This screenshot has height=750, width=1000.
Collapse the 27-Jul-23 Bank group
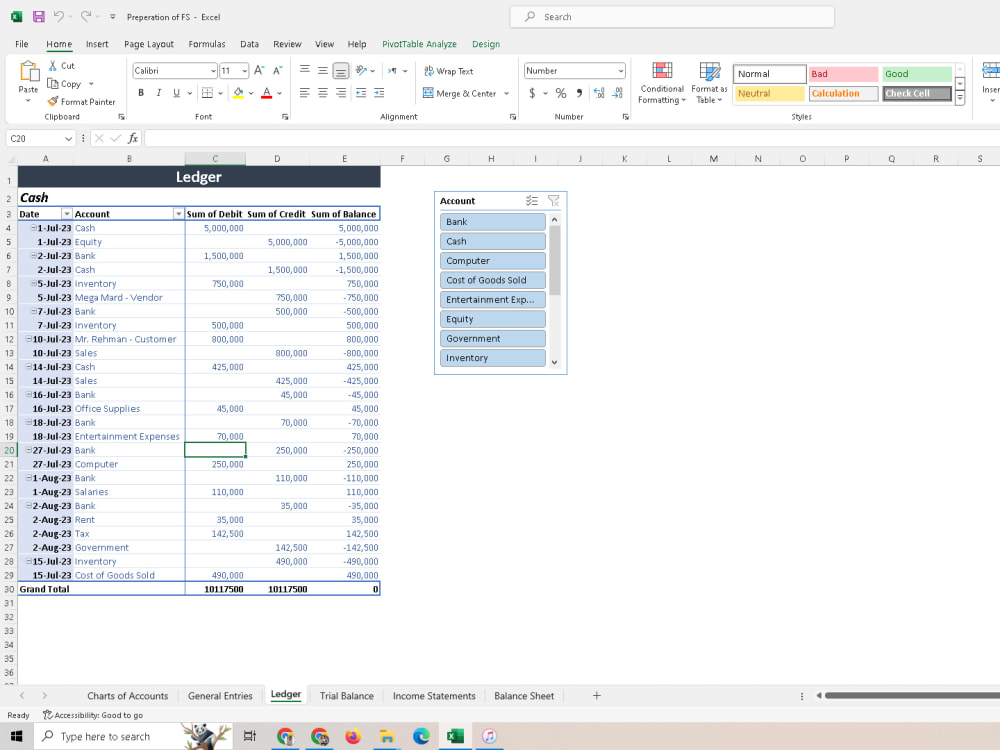(x=29, y=450)
